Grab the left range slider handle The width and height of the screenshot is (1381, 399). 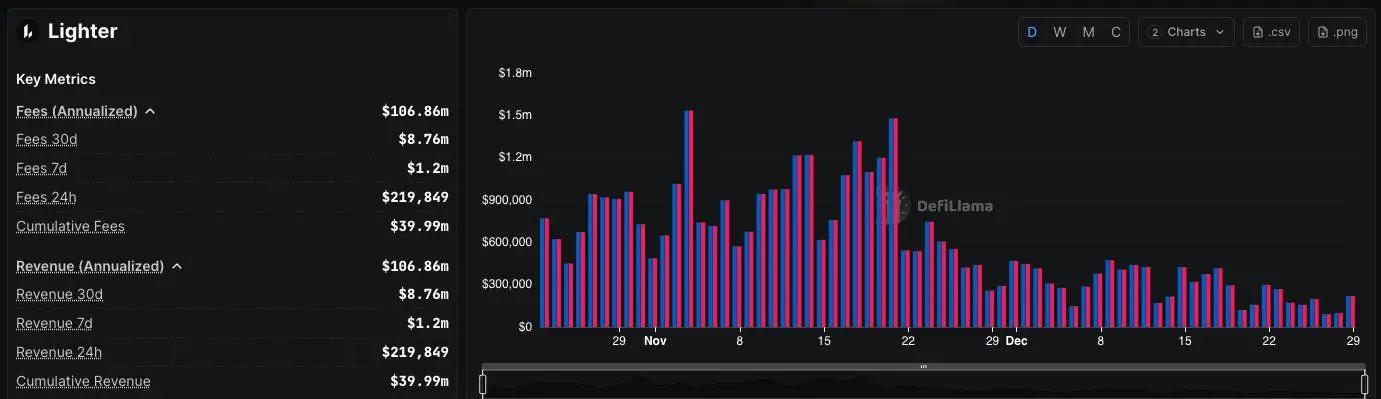(483, 384)
